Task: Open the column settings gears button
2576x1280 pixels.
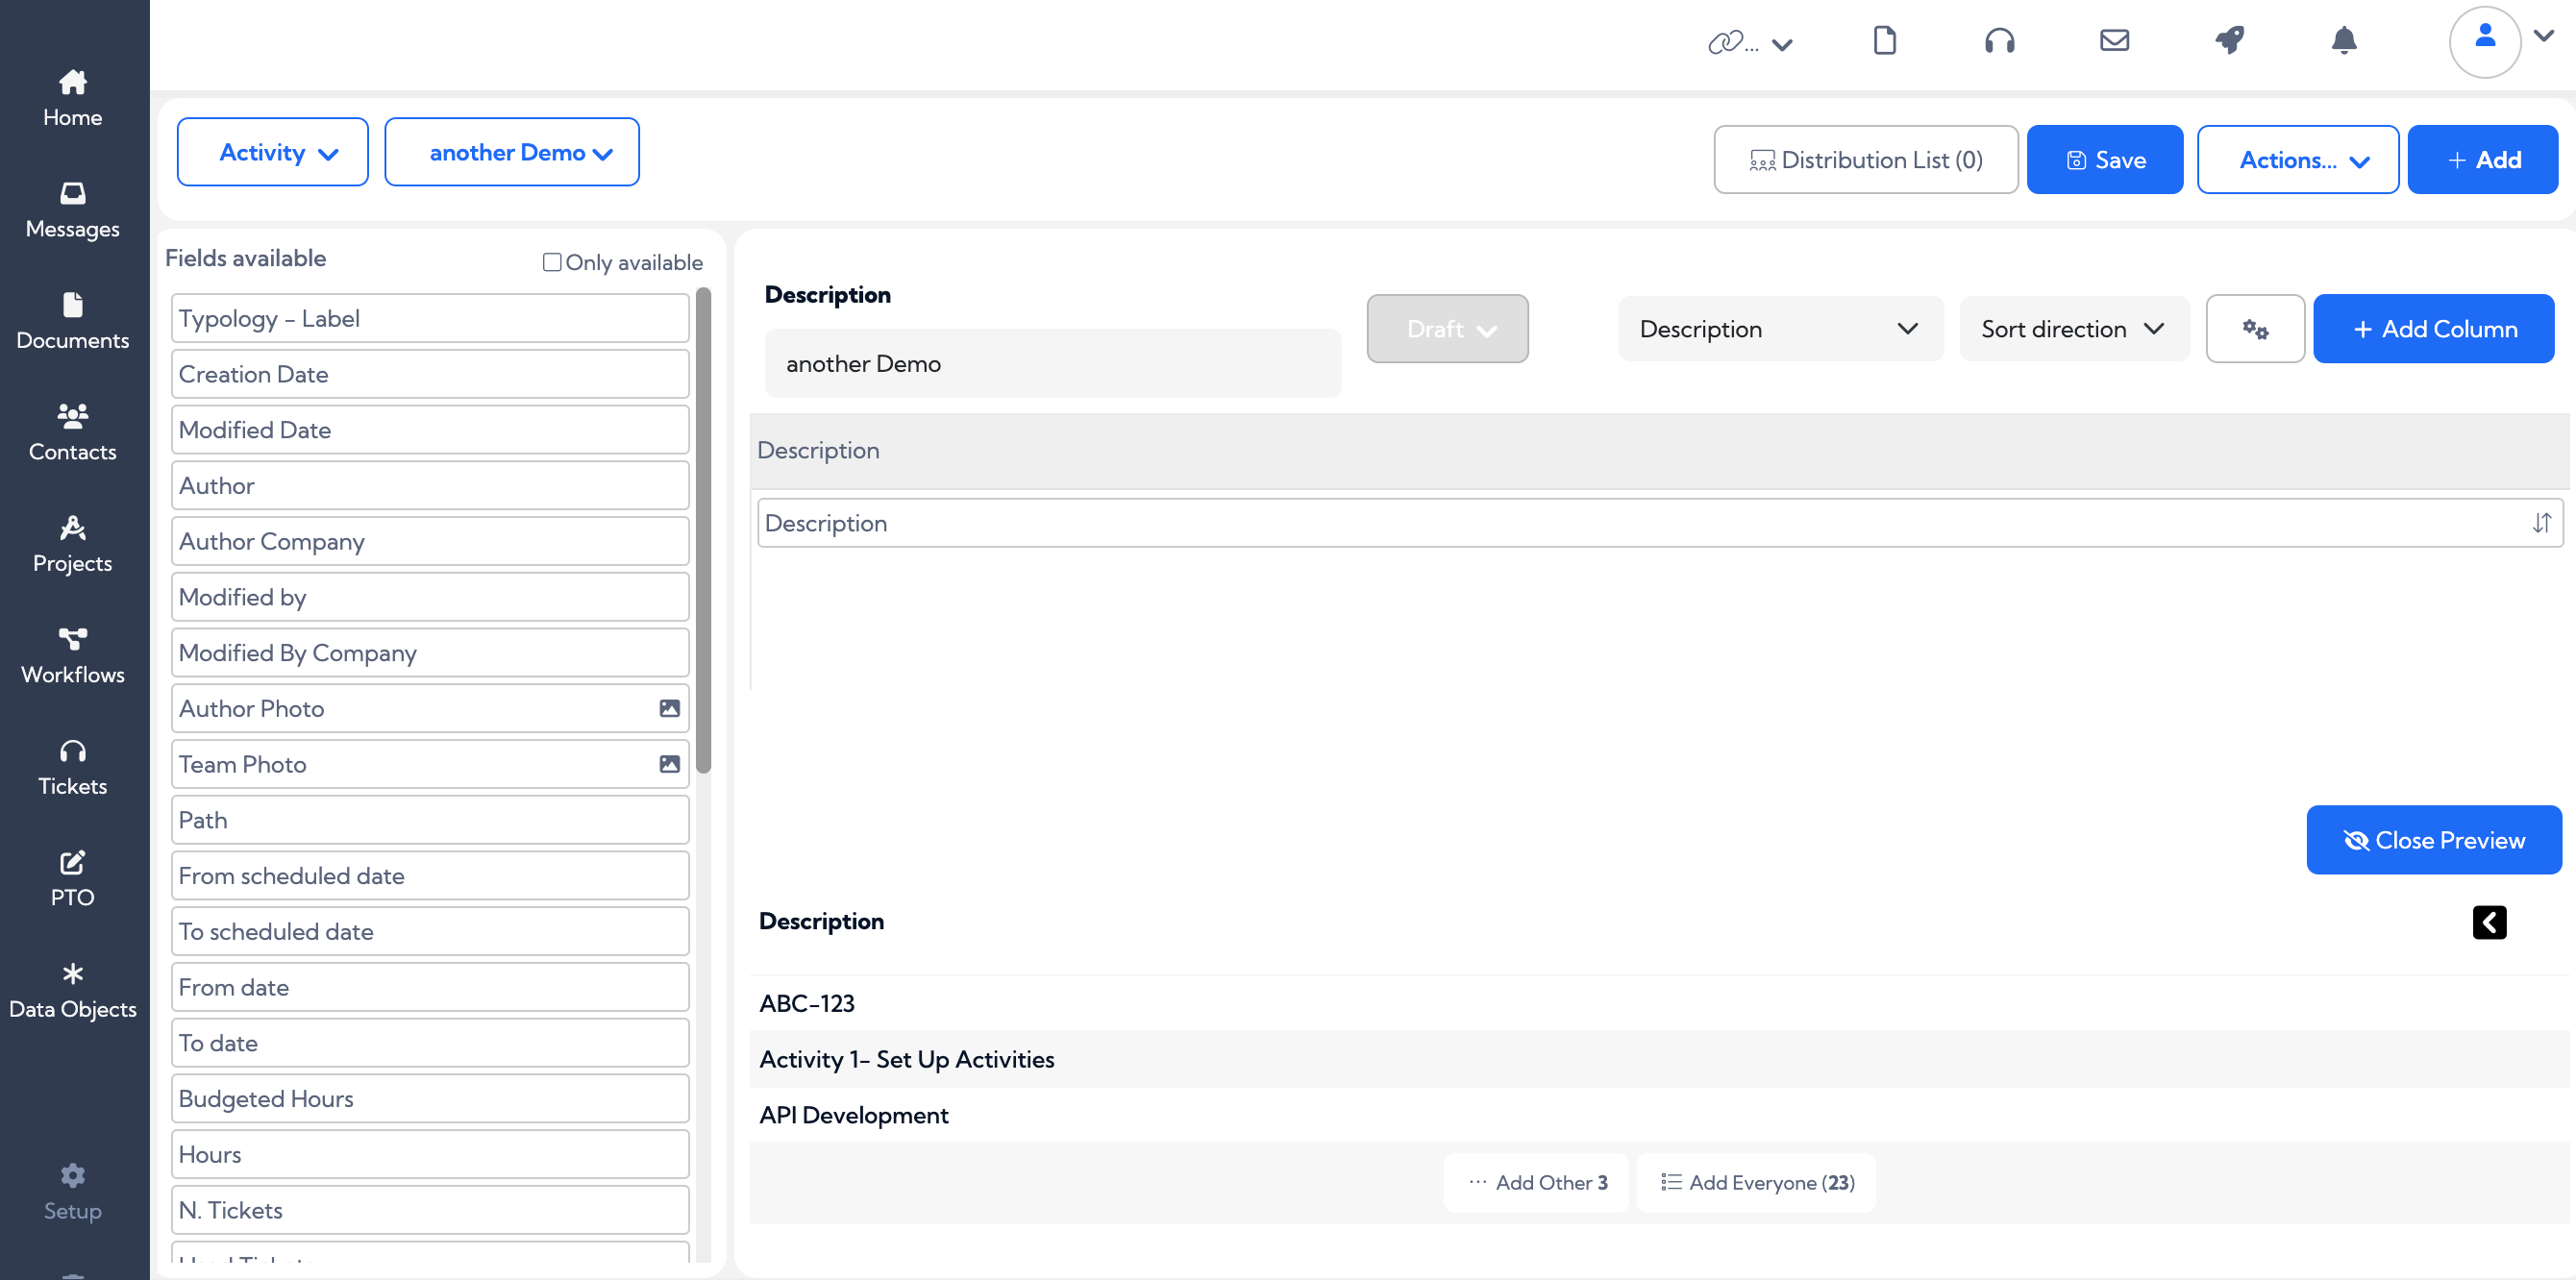Action: [2254, 328]
